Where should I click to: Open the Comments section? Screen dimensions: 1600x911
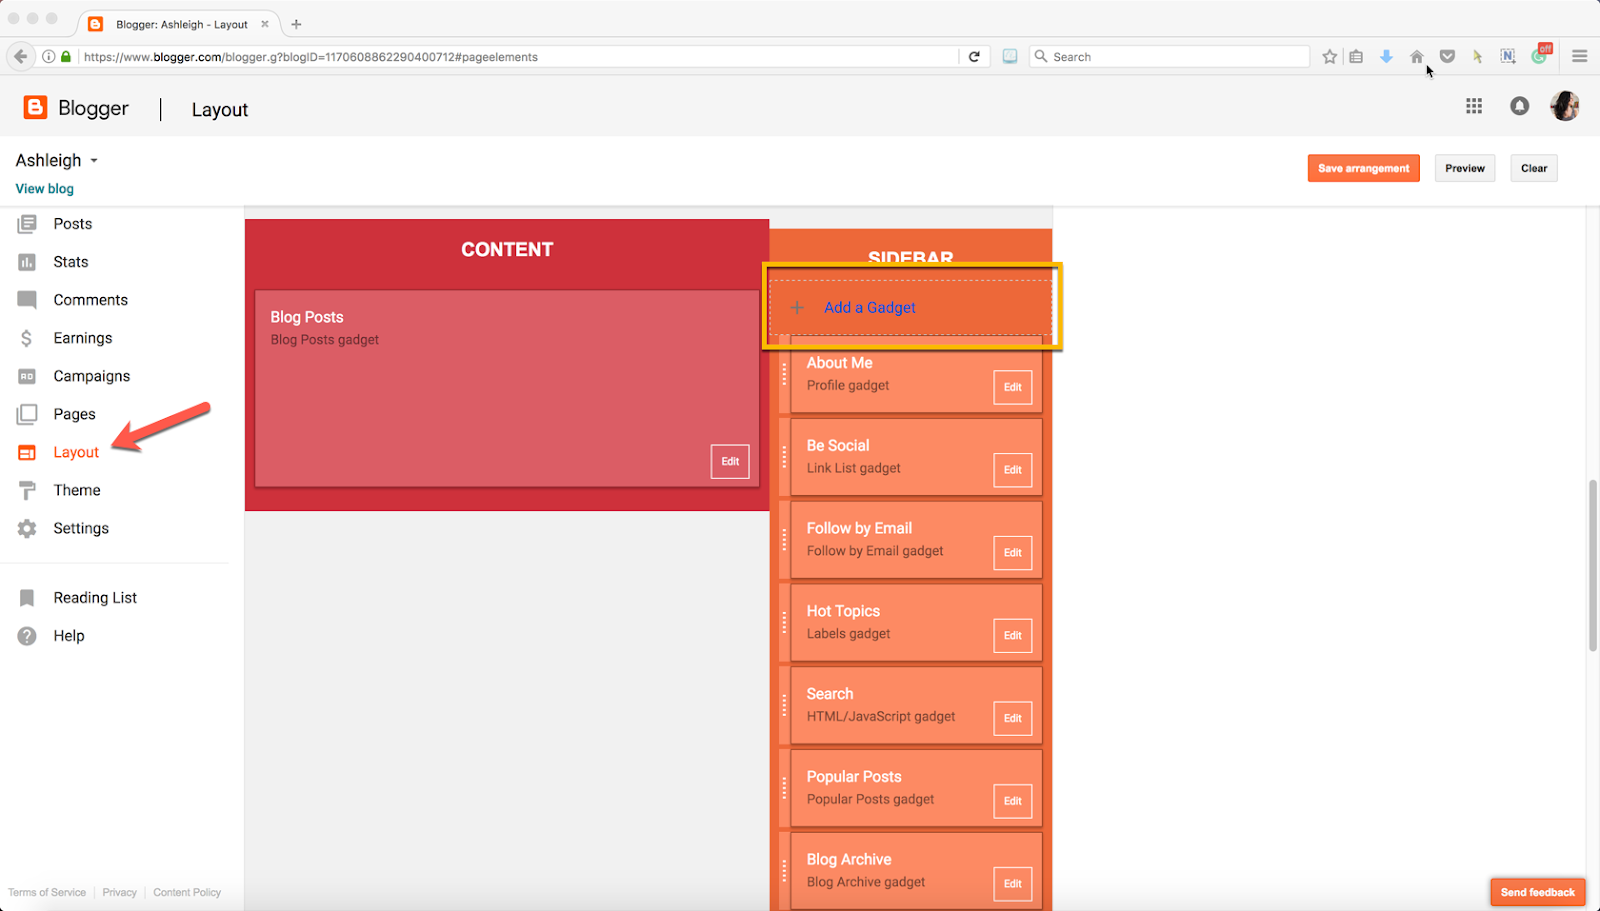(90, 299)
